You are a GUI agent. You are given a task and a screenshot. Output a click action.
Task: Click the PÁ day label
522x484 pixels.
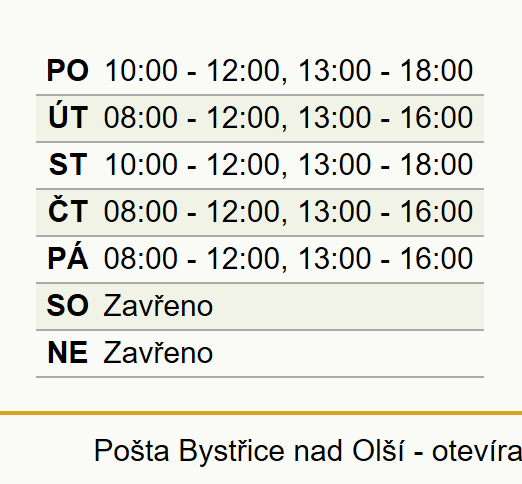pos(68,258)
